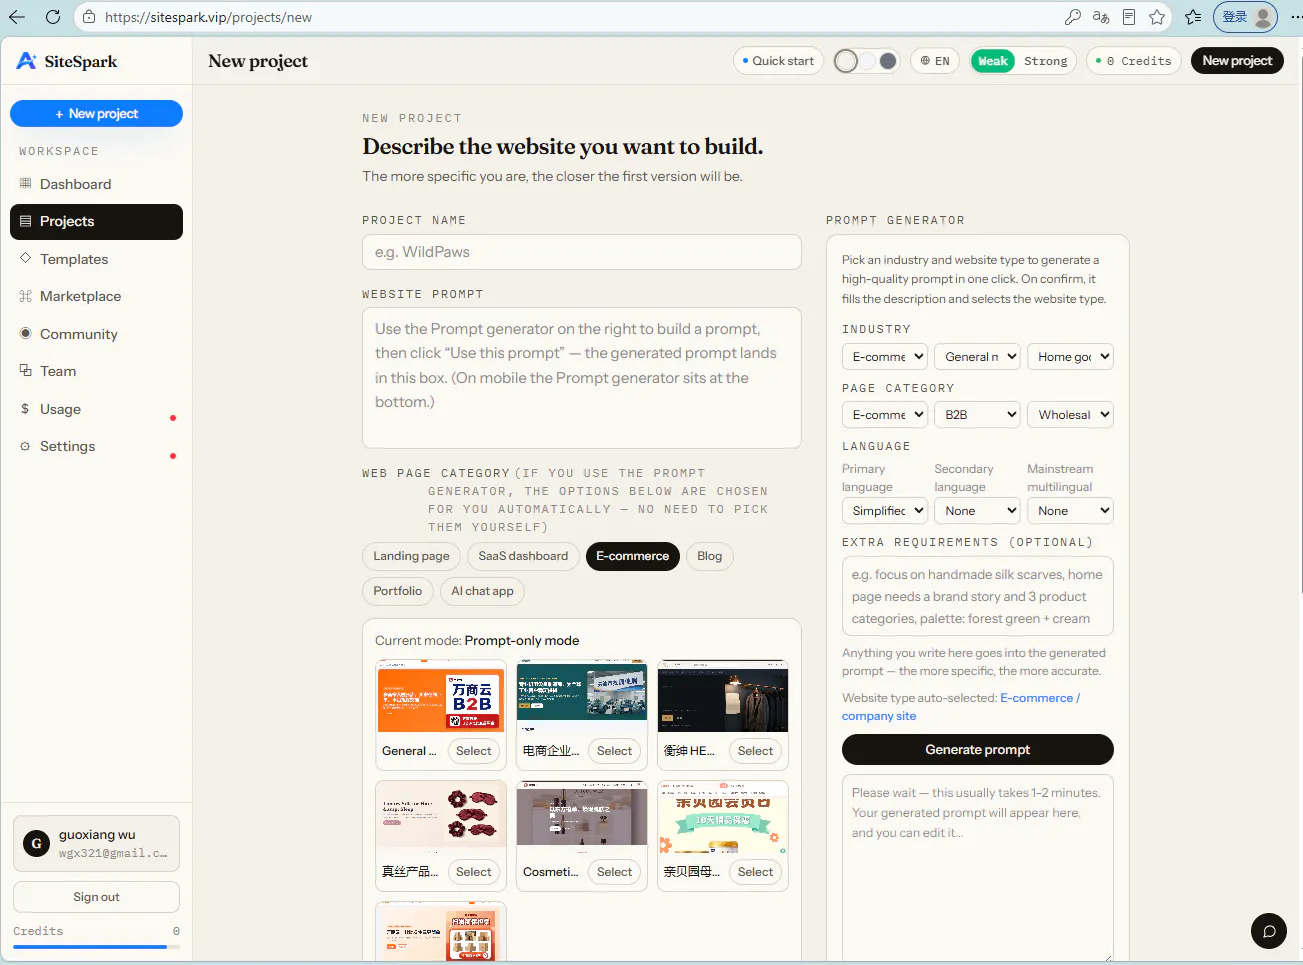Viewport: 1303px width, 965px height.
Task: Click the browser back arrow
Action: 17,17
